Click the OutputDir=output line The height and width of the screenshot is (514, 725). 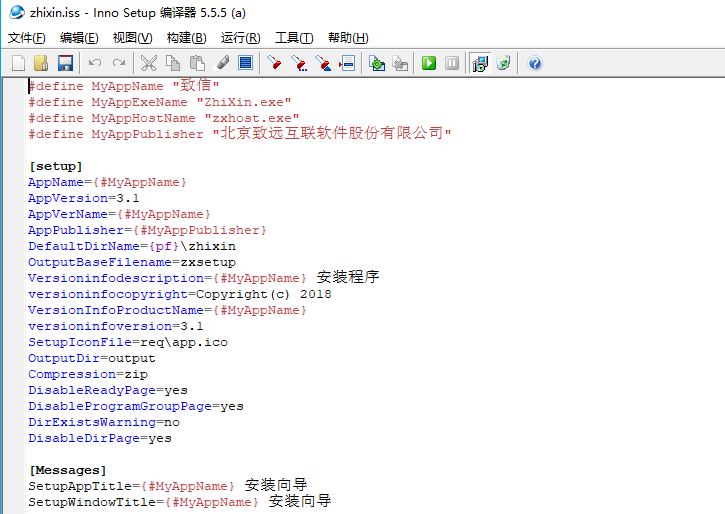click(x=92, y=358)
